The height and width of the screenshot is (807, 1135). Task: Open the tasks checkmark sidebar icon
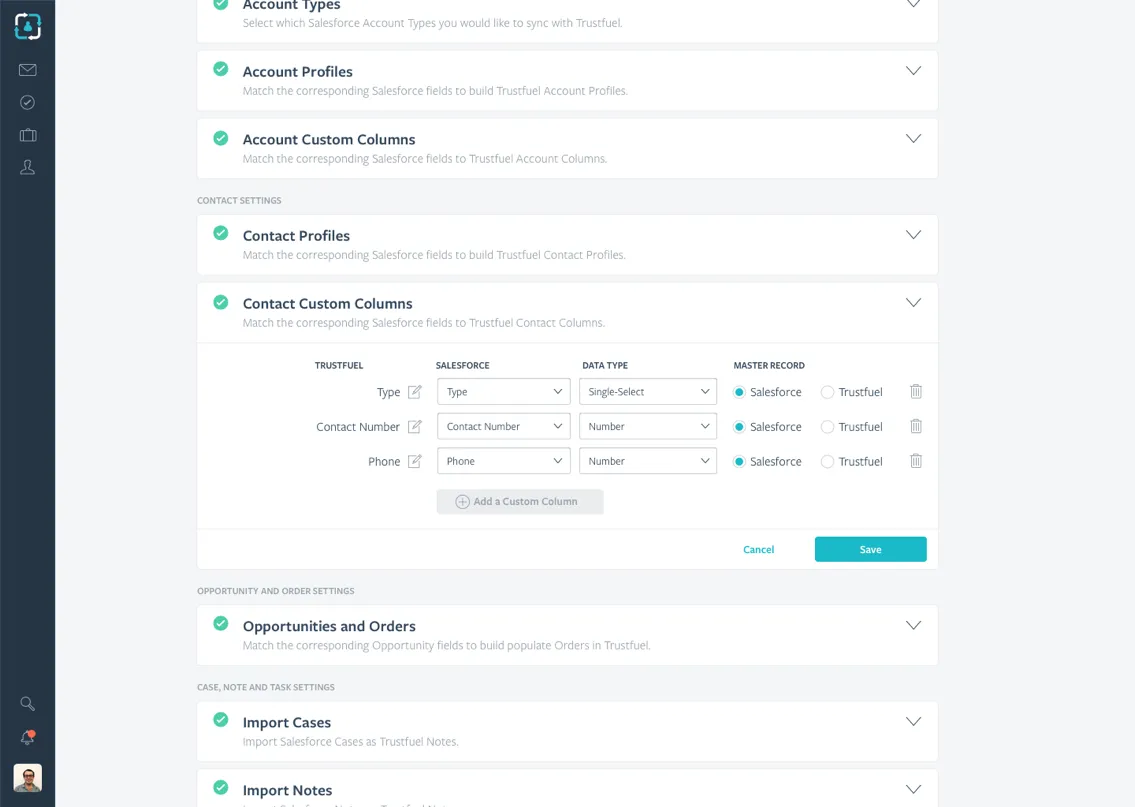point(28,103)
